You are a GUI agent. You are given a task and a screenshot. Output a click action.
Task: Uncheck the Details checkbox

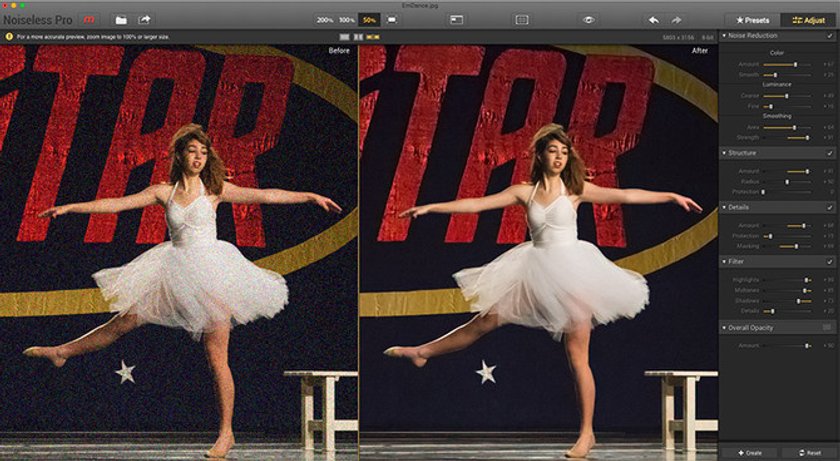(x=830, y=207)
